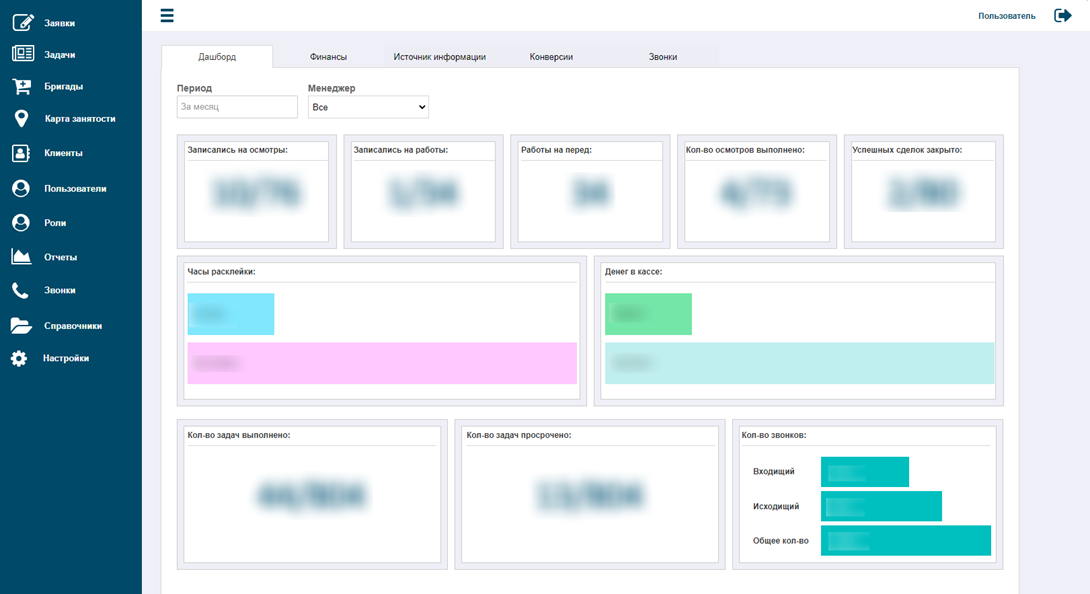Click the Исходящий label
The image size is (1090, 594).
click(x=776, y=506)
